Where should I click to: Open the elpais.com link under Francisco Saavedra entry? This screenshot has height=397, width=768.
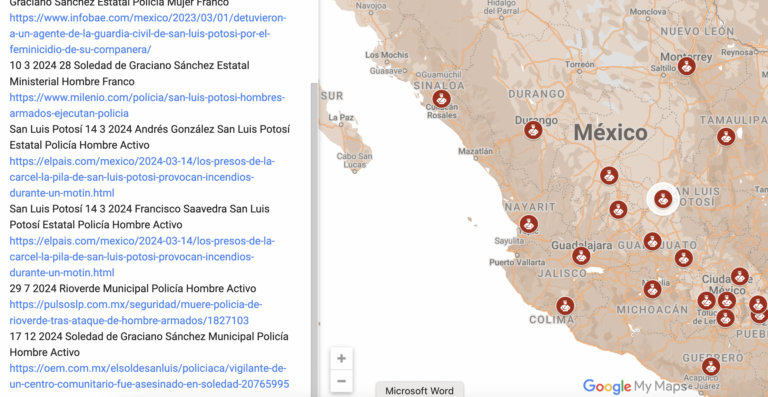[142, 257]
